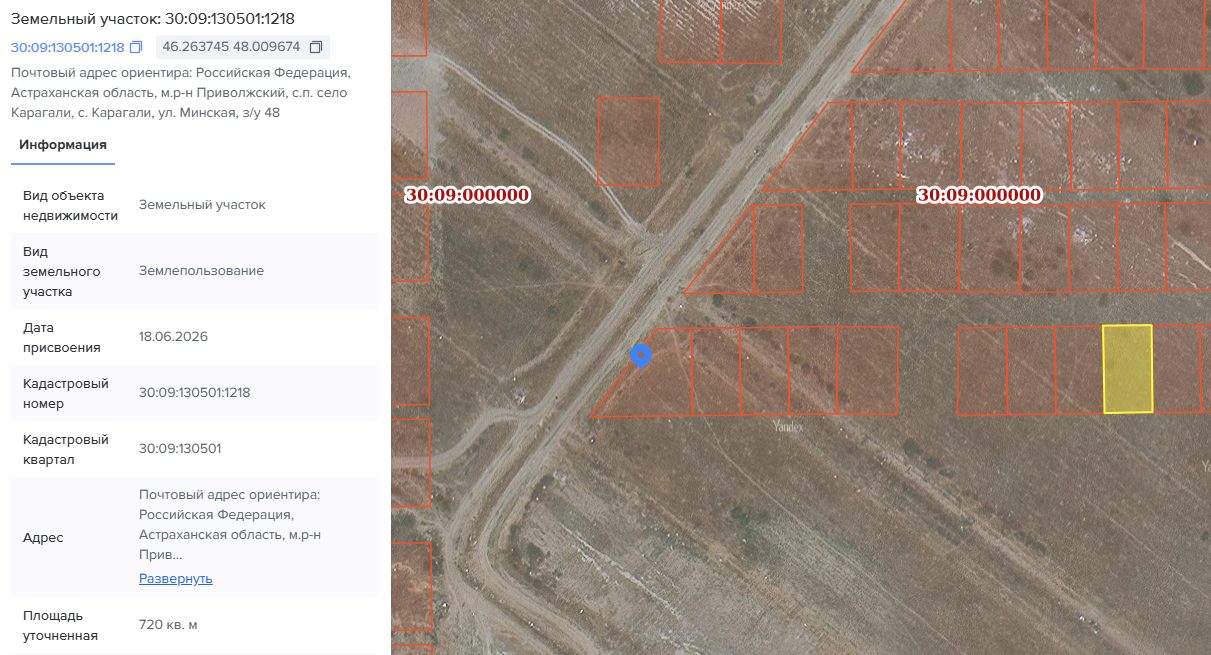This screenshot has height=655, width=1211.
Task: Expand address via Развернуть link
Action: 176,579
